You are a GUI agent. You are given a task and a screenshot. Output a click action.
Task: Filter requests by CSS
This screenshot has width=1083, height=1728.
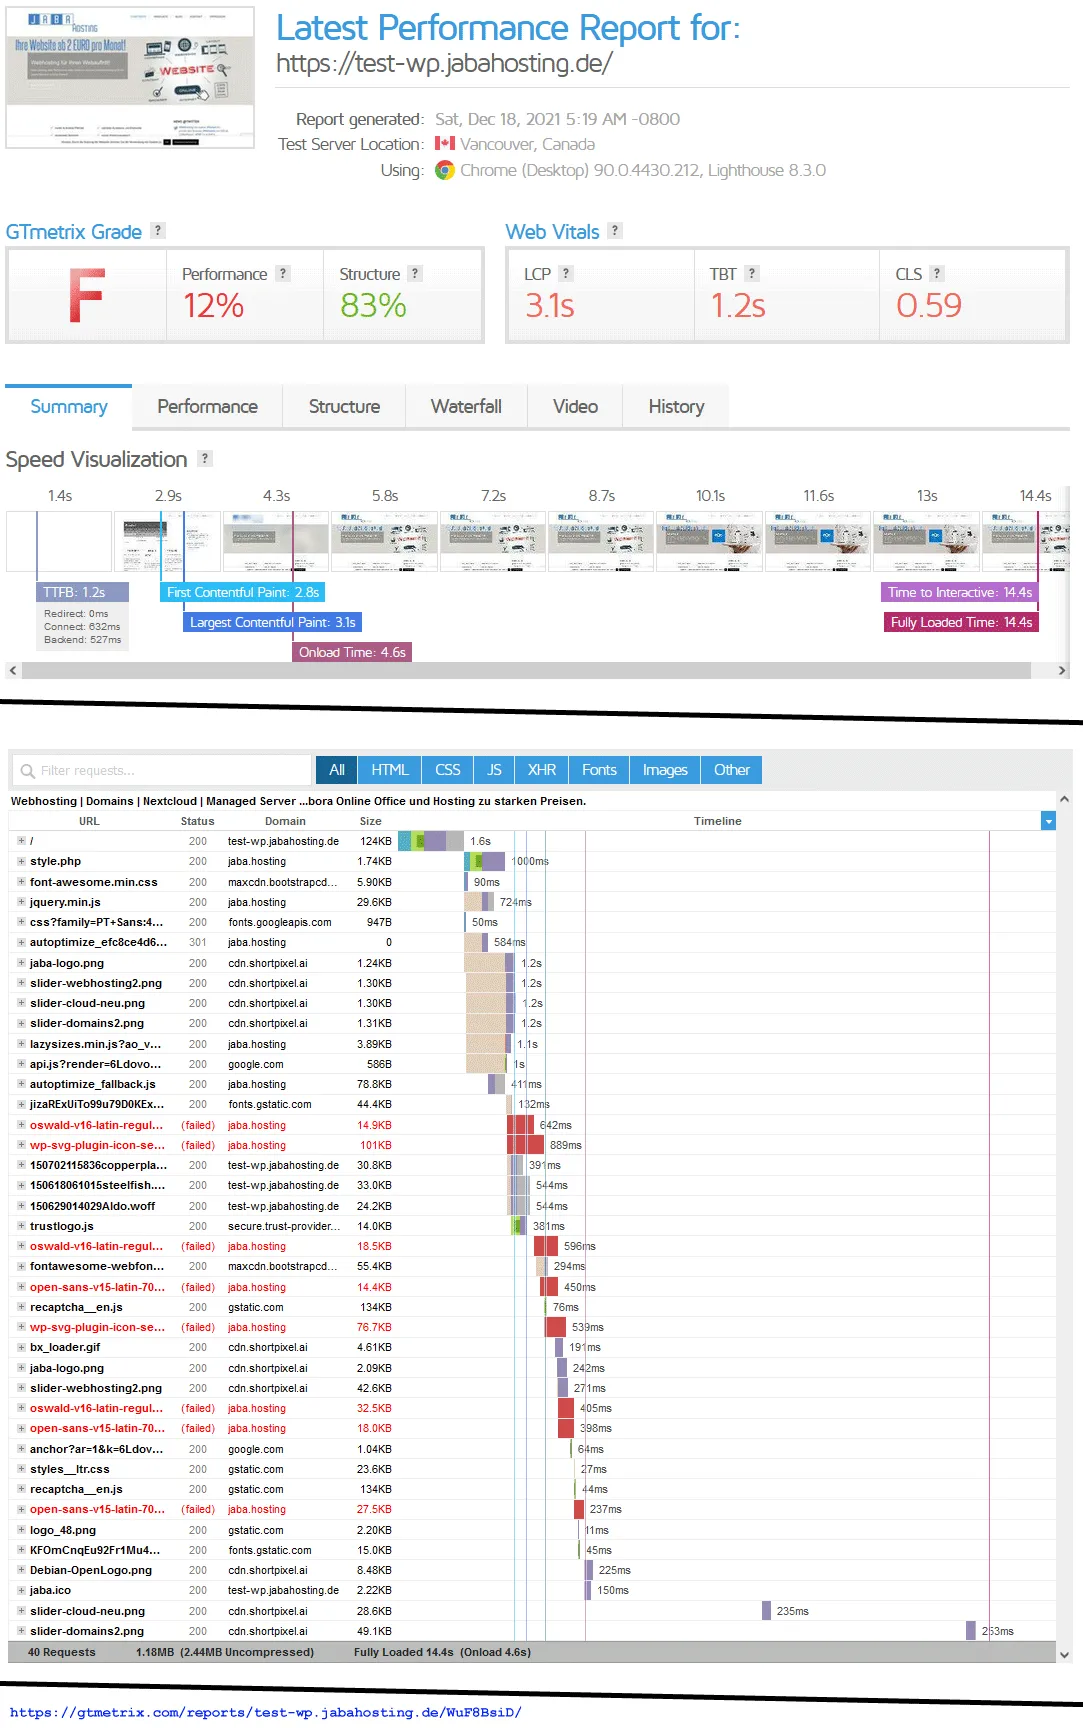[x=448, y=770]
